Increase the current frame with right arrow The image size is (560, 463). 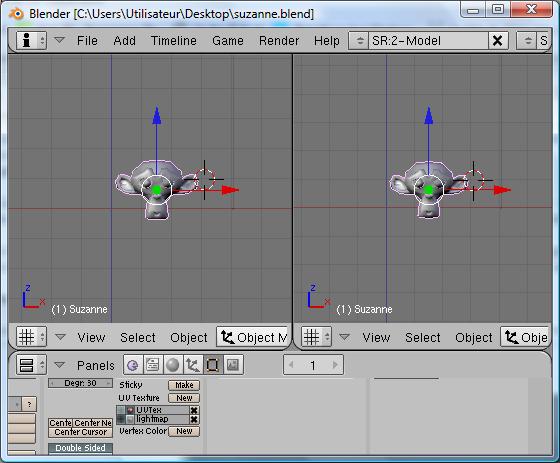click(x=335, y=365)
